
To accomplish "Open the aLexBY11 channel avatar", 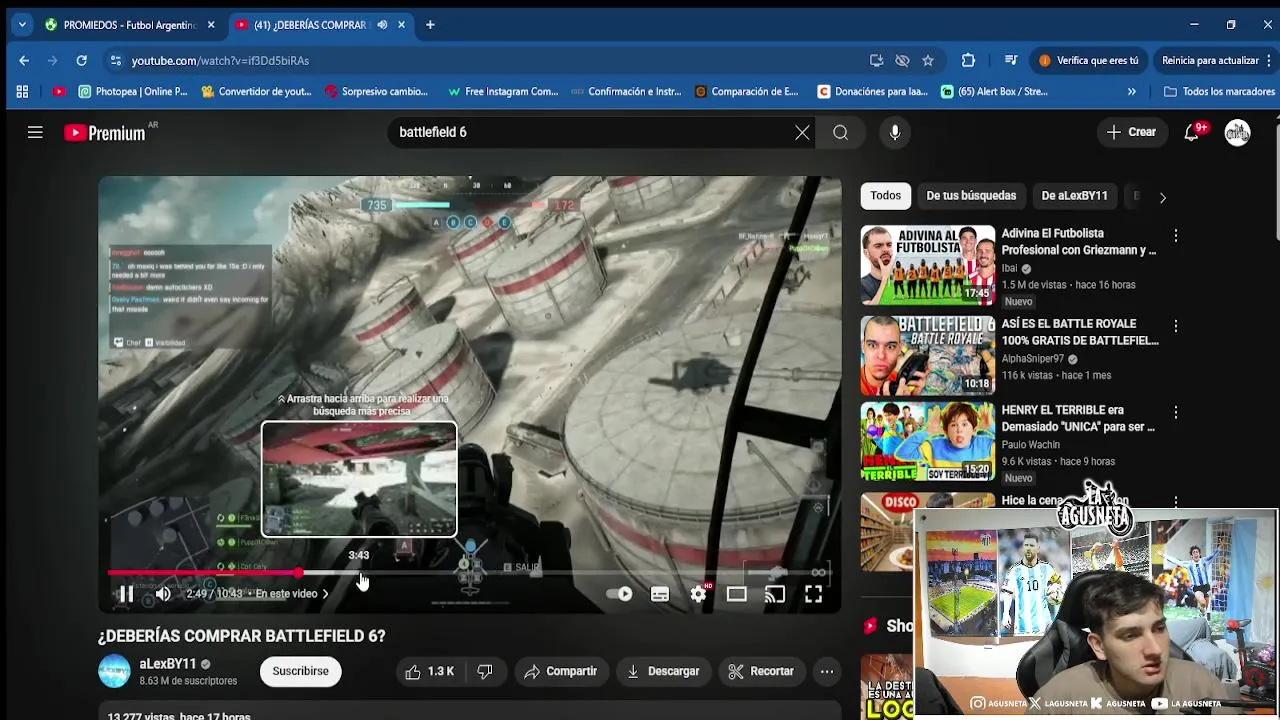I will [114, 671].
